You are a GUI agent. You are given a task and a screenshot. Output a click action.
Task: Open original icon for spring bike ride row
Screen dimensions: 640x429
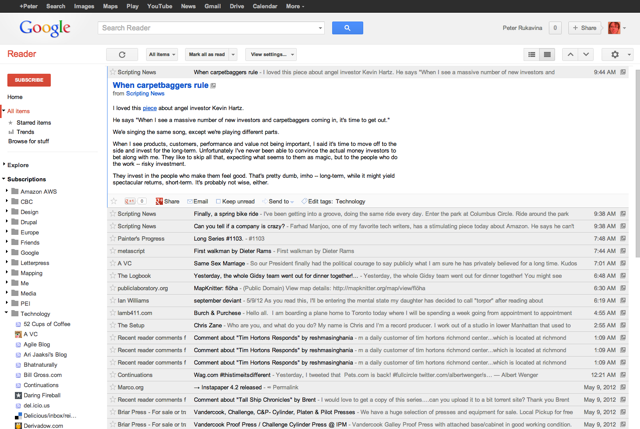pos(623,213)
